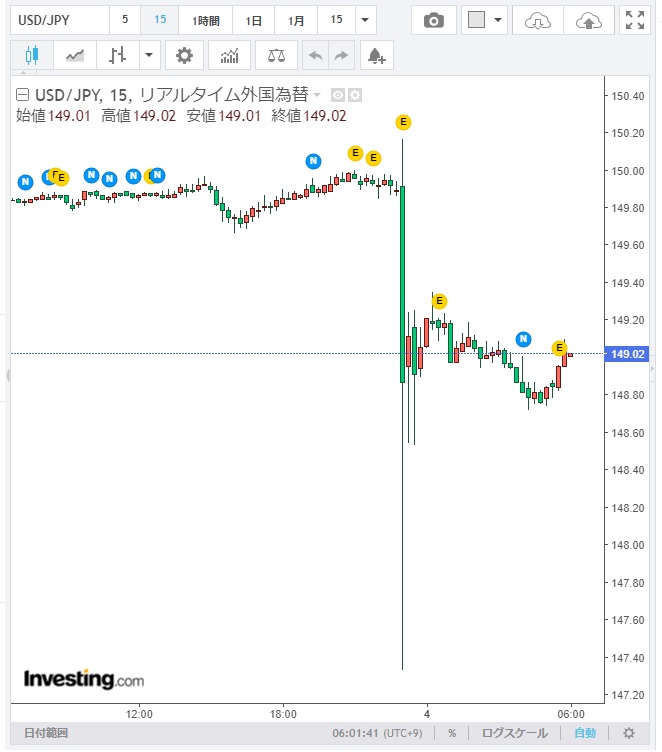Click the E marker near 149.20 level
This screenshot has width=662, height=752.
(439, 301)
